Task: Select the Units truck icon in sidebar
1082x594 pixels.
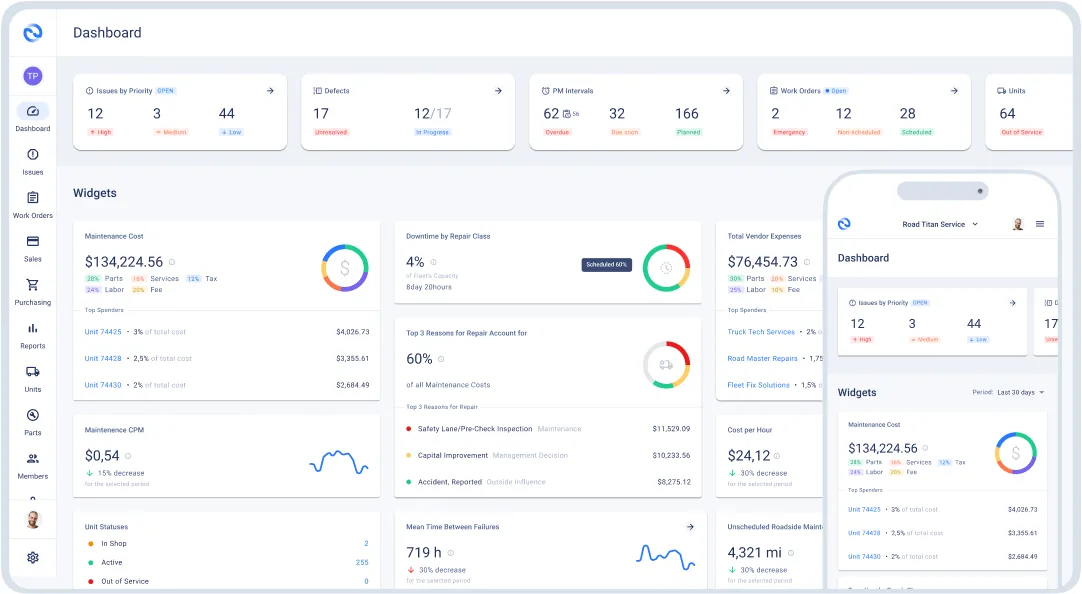Action: point(32,372)
